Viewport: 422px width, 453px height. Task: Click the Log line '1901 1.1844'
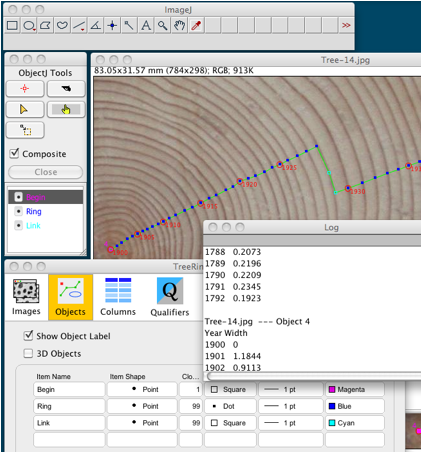click(233, 356)
